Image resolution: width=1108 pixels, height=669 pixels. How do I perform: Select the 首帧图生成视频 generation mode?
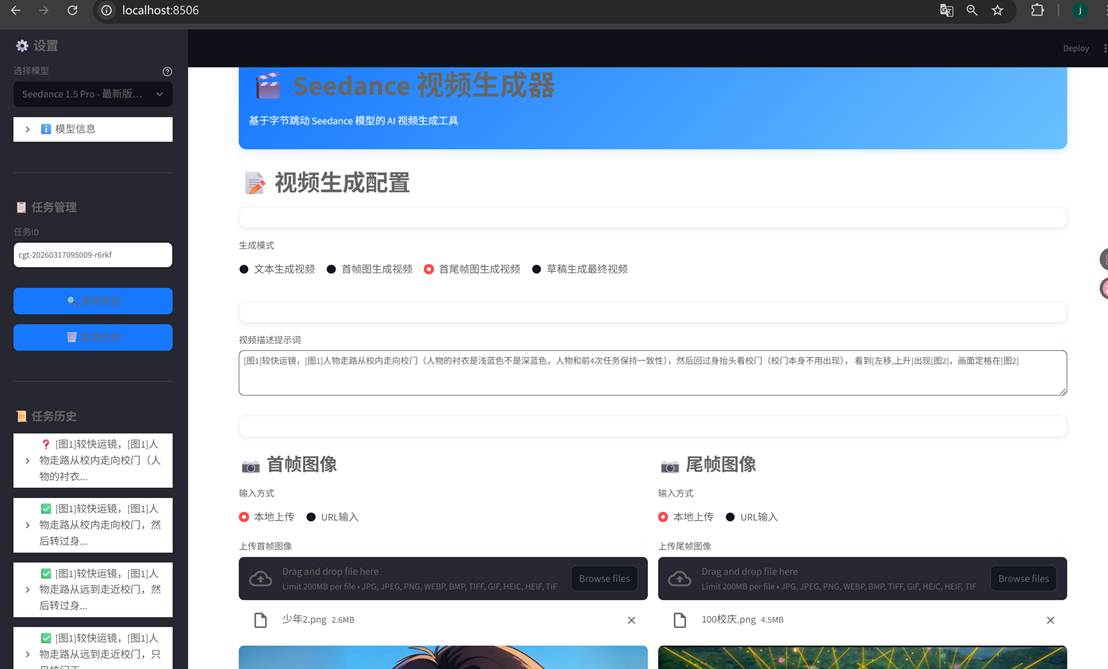click(x=370, y=269)
